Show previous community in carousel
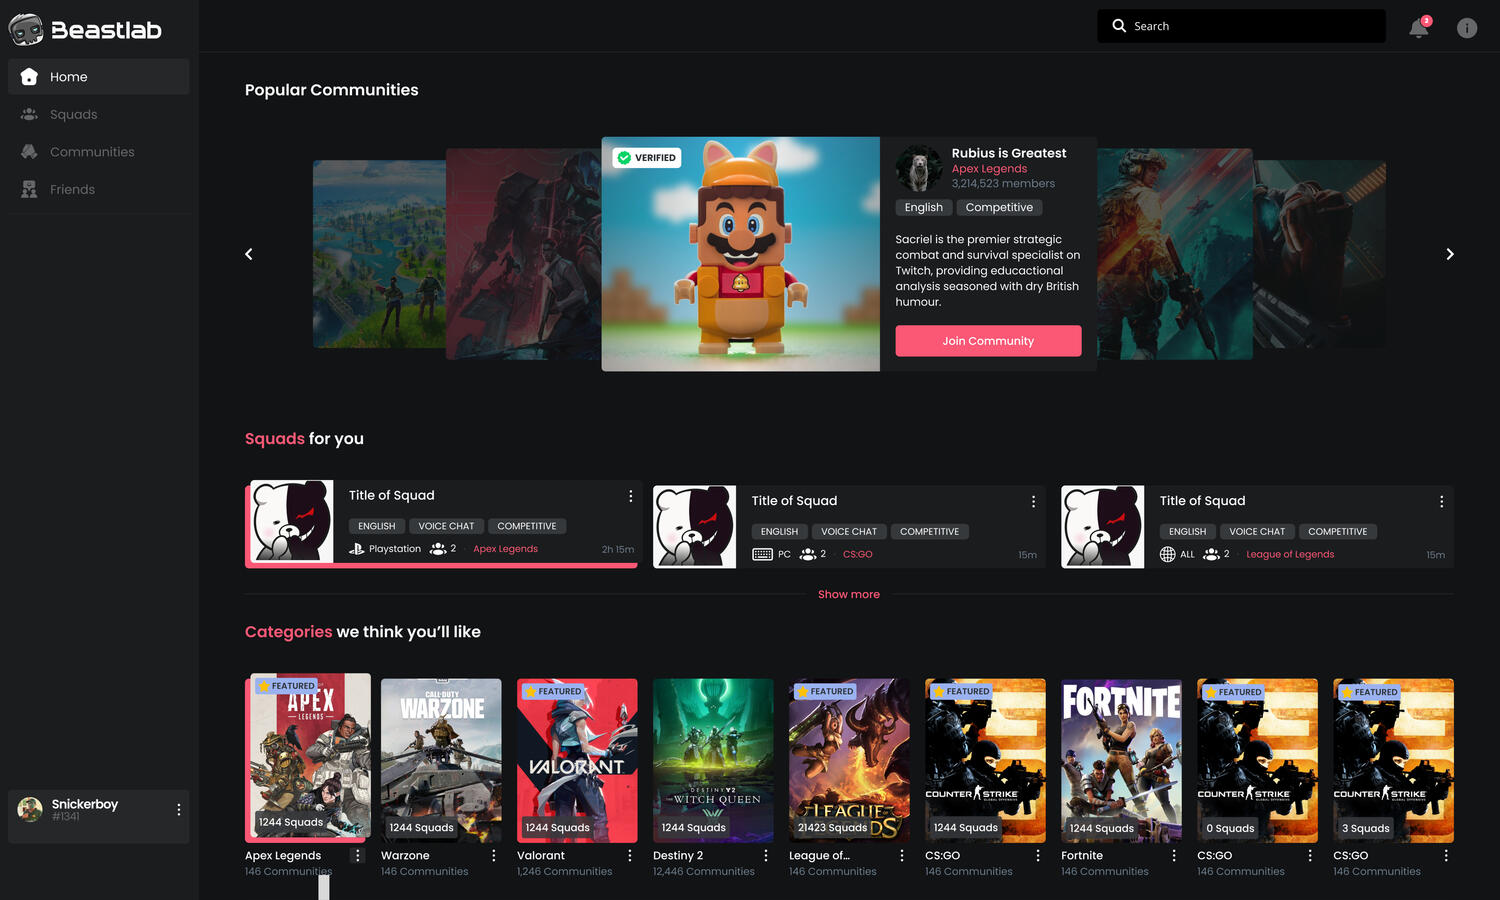The image size is (1500, 900). tap(249, 254)
